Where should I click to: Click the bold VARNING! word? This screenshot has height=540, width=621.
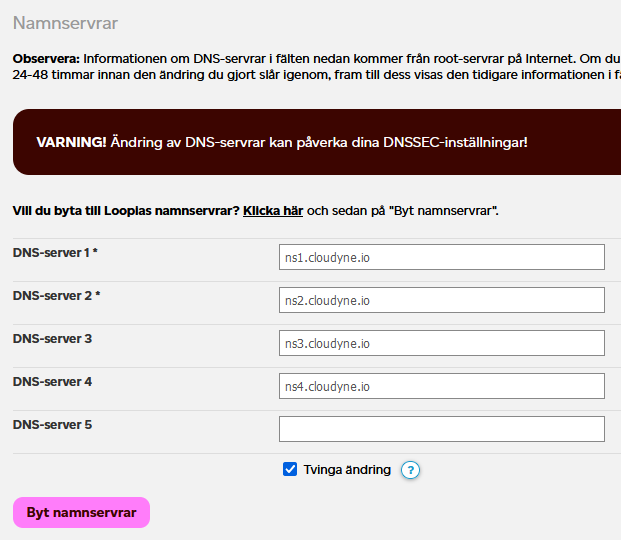[x=71, y=142]
